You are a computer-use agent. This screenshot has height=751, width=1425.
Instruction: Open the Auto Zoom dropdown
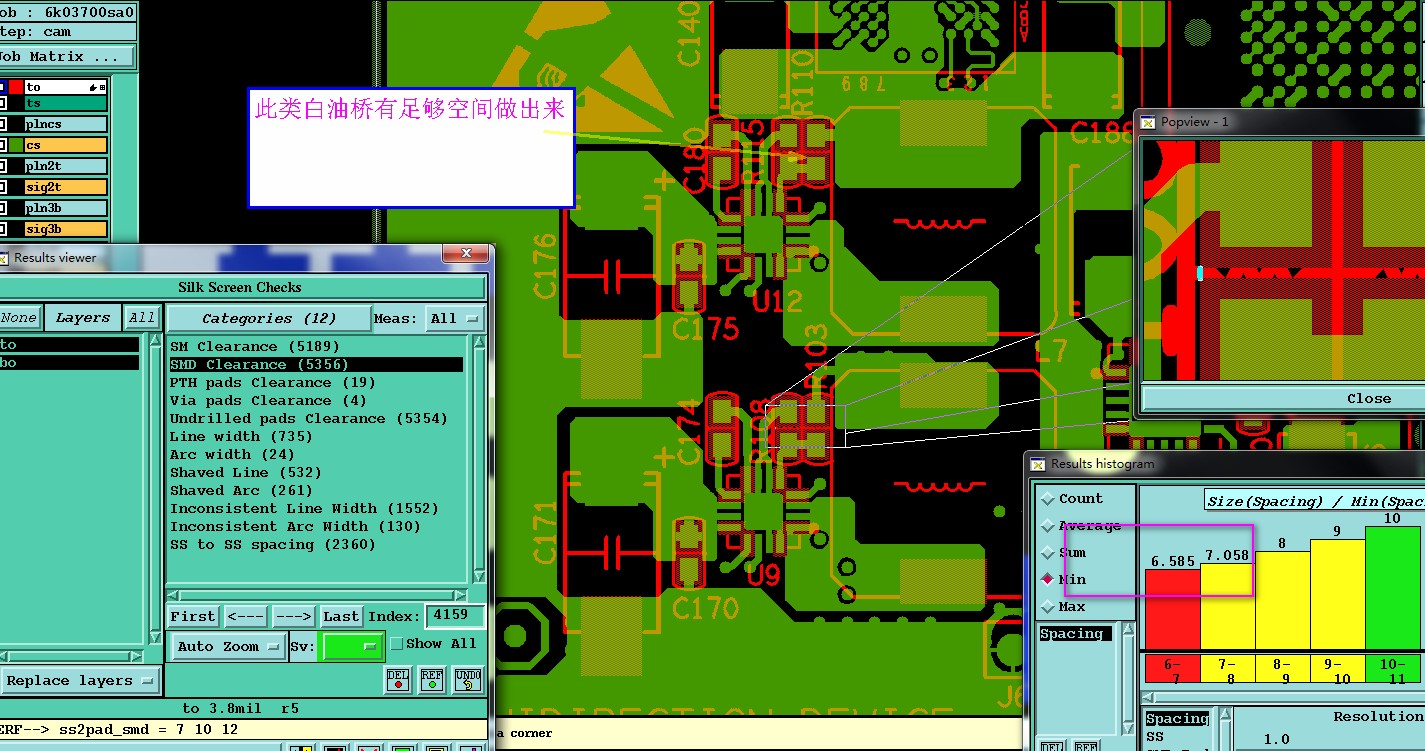(229, 647)
